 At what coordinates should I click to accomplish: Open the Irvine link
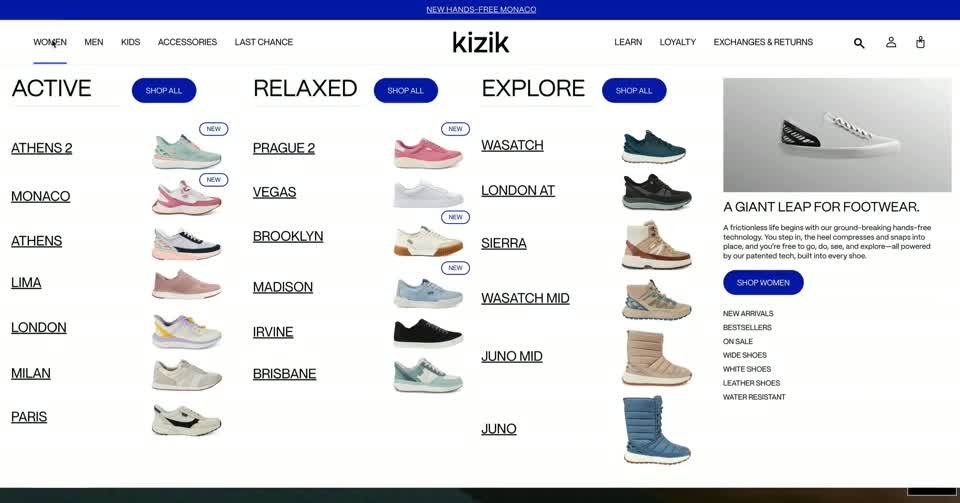coord(273,332)
